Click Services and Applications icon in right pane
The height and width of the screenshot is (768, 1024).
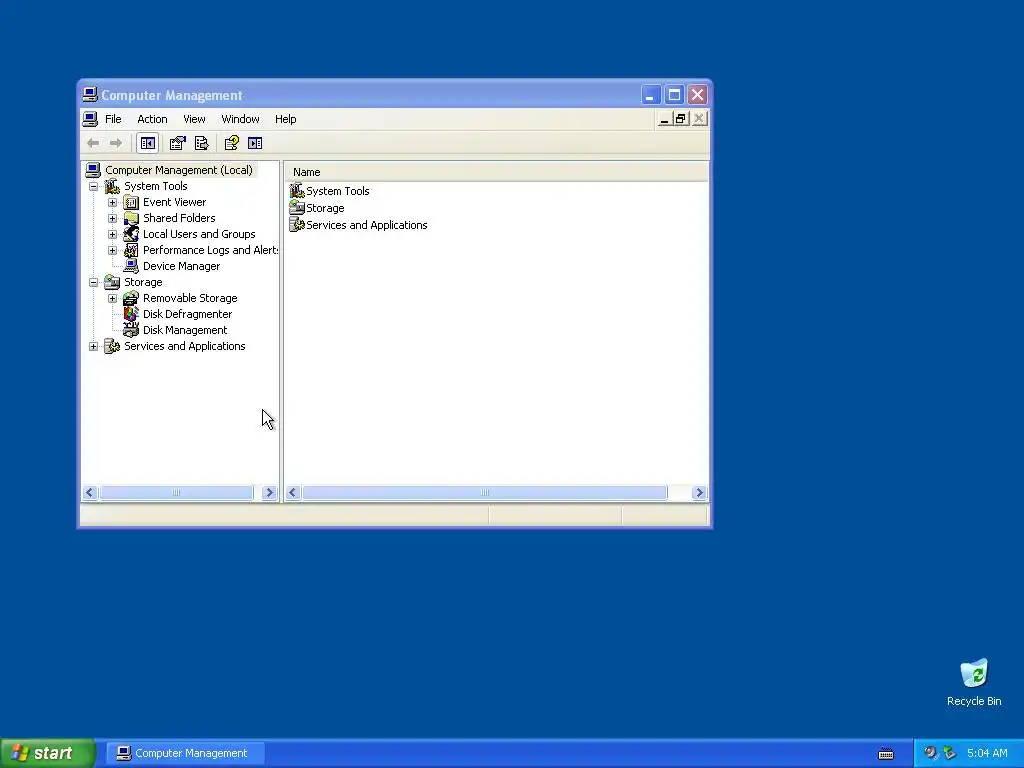click(297, 225)
